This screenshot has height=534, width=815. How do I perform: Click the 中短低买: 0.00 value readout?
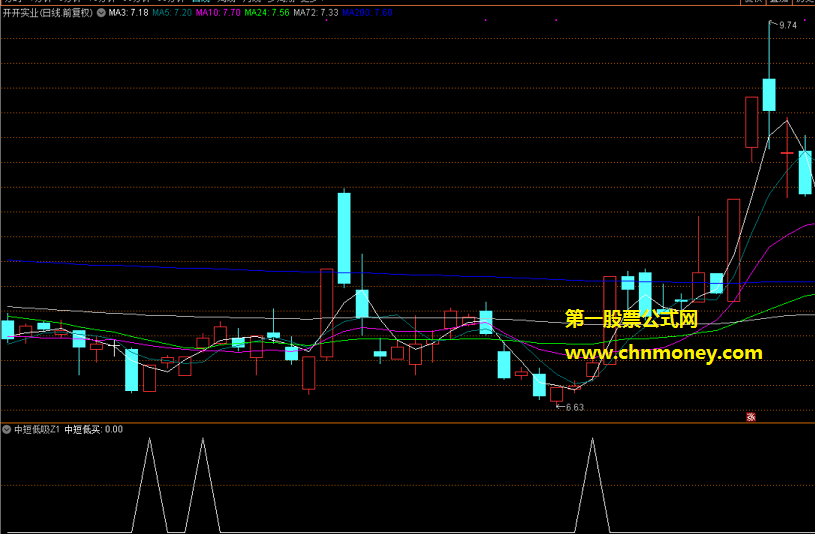pyautogui.click(x=94, y=429)
